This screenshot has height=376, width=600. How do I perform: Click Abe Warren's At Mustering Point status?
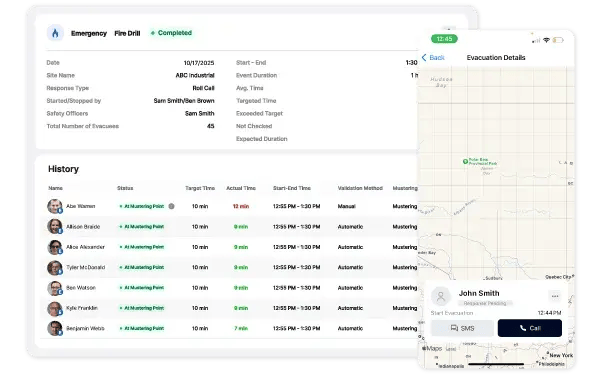point(142,206)
